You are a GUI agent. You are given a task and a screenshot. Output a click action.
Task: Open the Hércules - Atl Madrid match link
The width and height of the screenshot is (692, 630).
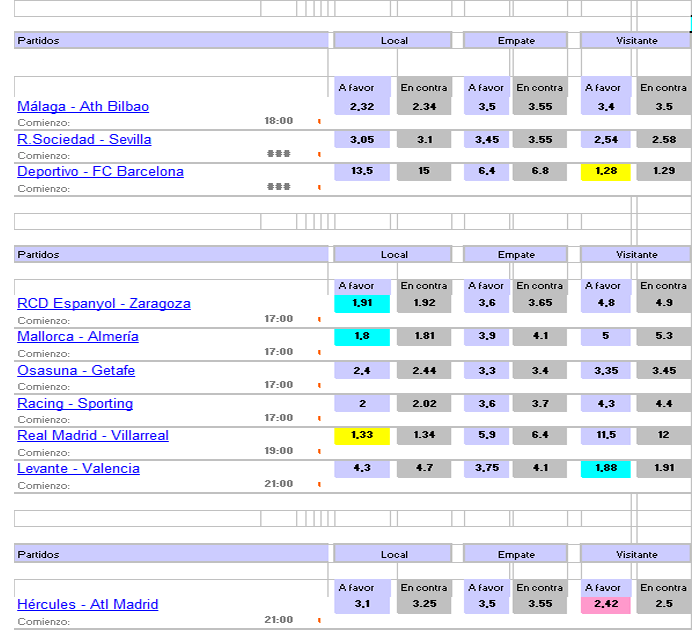(x=87, y=604)
